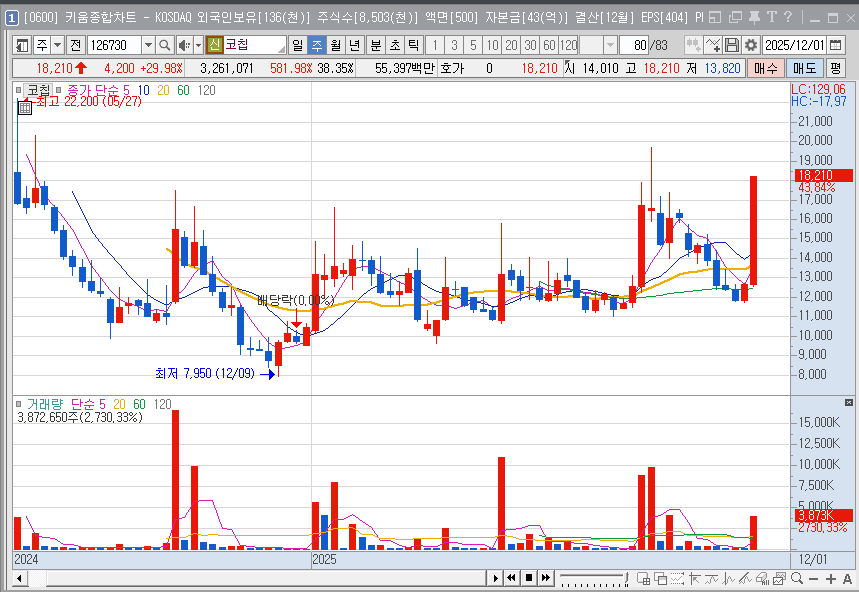Select 월 monthly period
This screenshot has width=859, height=592.
pos(336,45)
